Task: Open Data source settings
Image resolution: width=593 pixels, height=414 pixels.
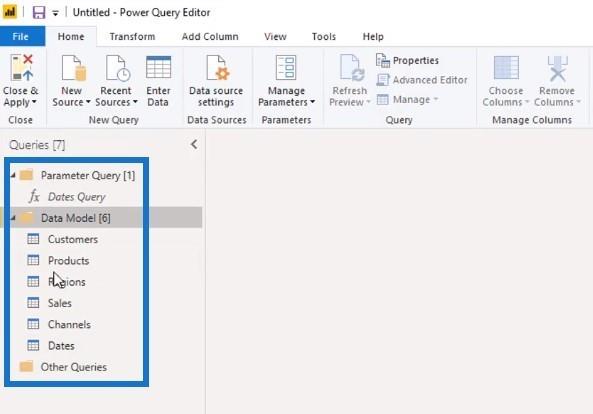Action: tap(216, 81)
